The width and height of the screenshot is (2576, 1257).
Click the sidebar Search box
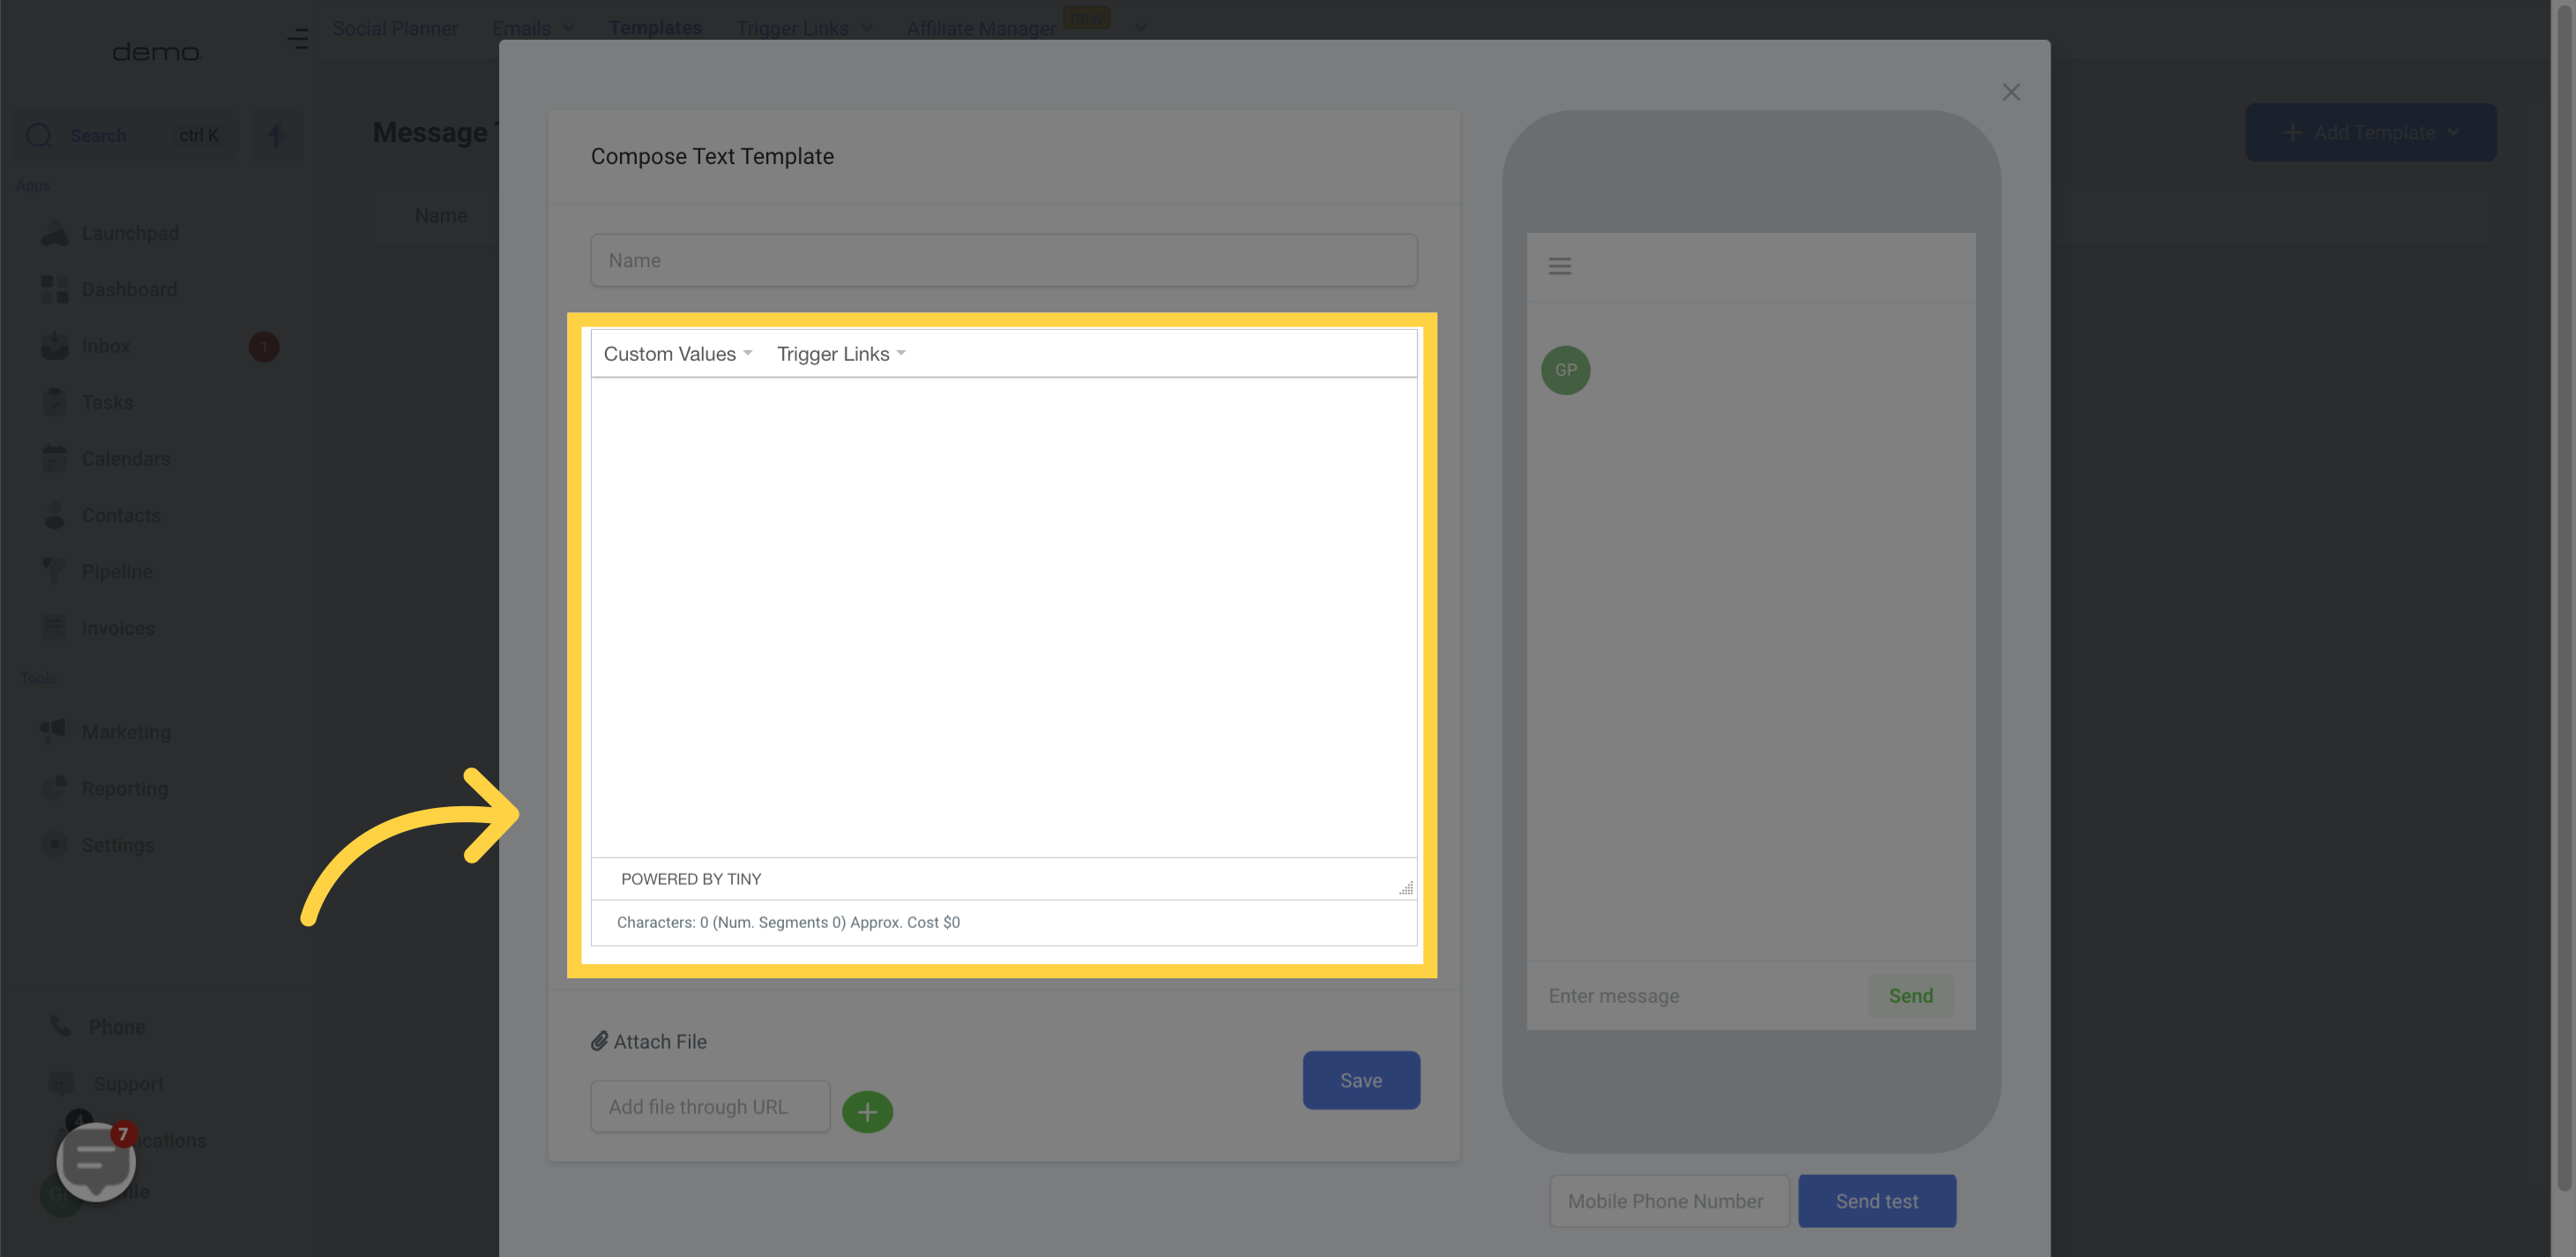[x=126, y=135]
